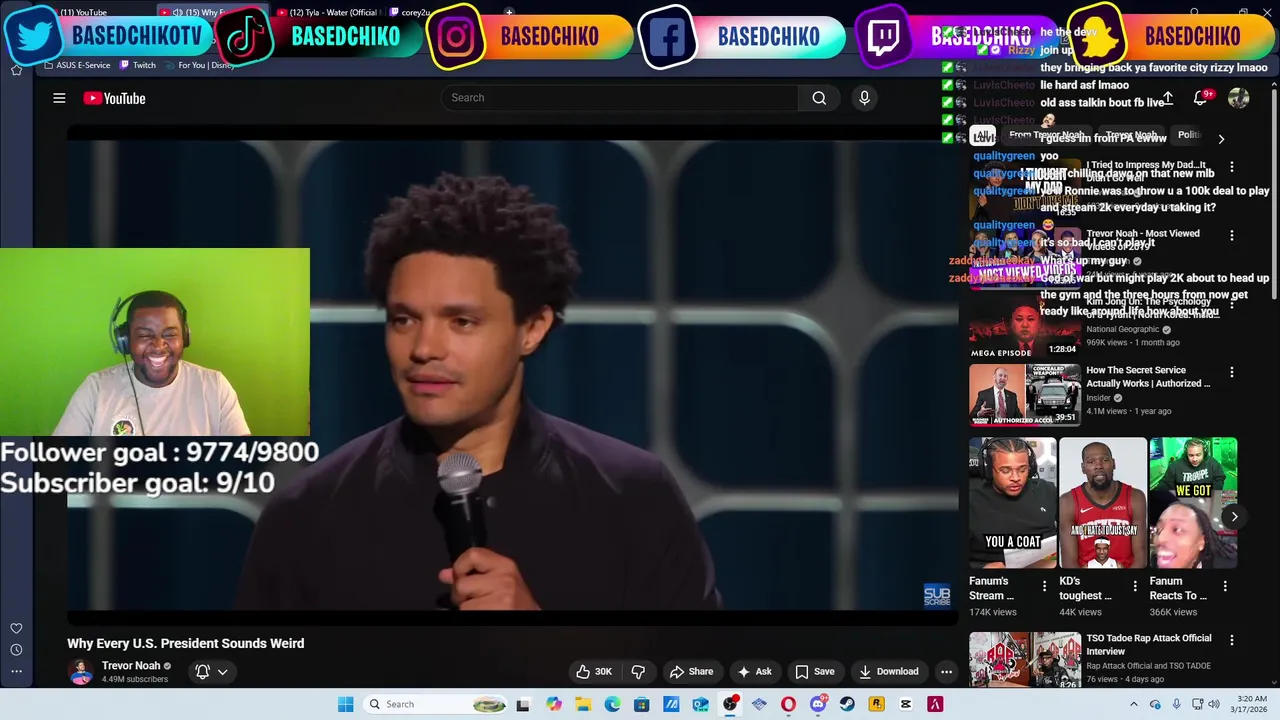Open Trevor Noah channel avatar below video
This screenshot has height=720, width=1280.
point(80,672)
